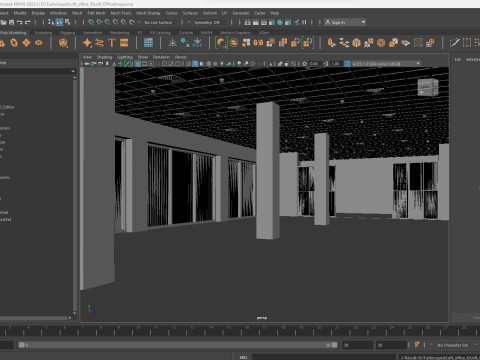Open the No Live Surface field

coord(158,22)
